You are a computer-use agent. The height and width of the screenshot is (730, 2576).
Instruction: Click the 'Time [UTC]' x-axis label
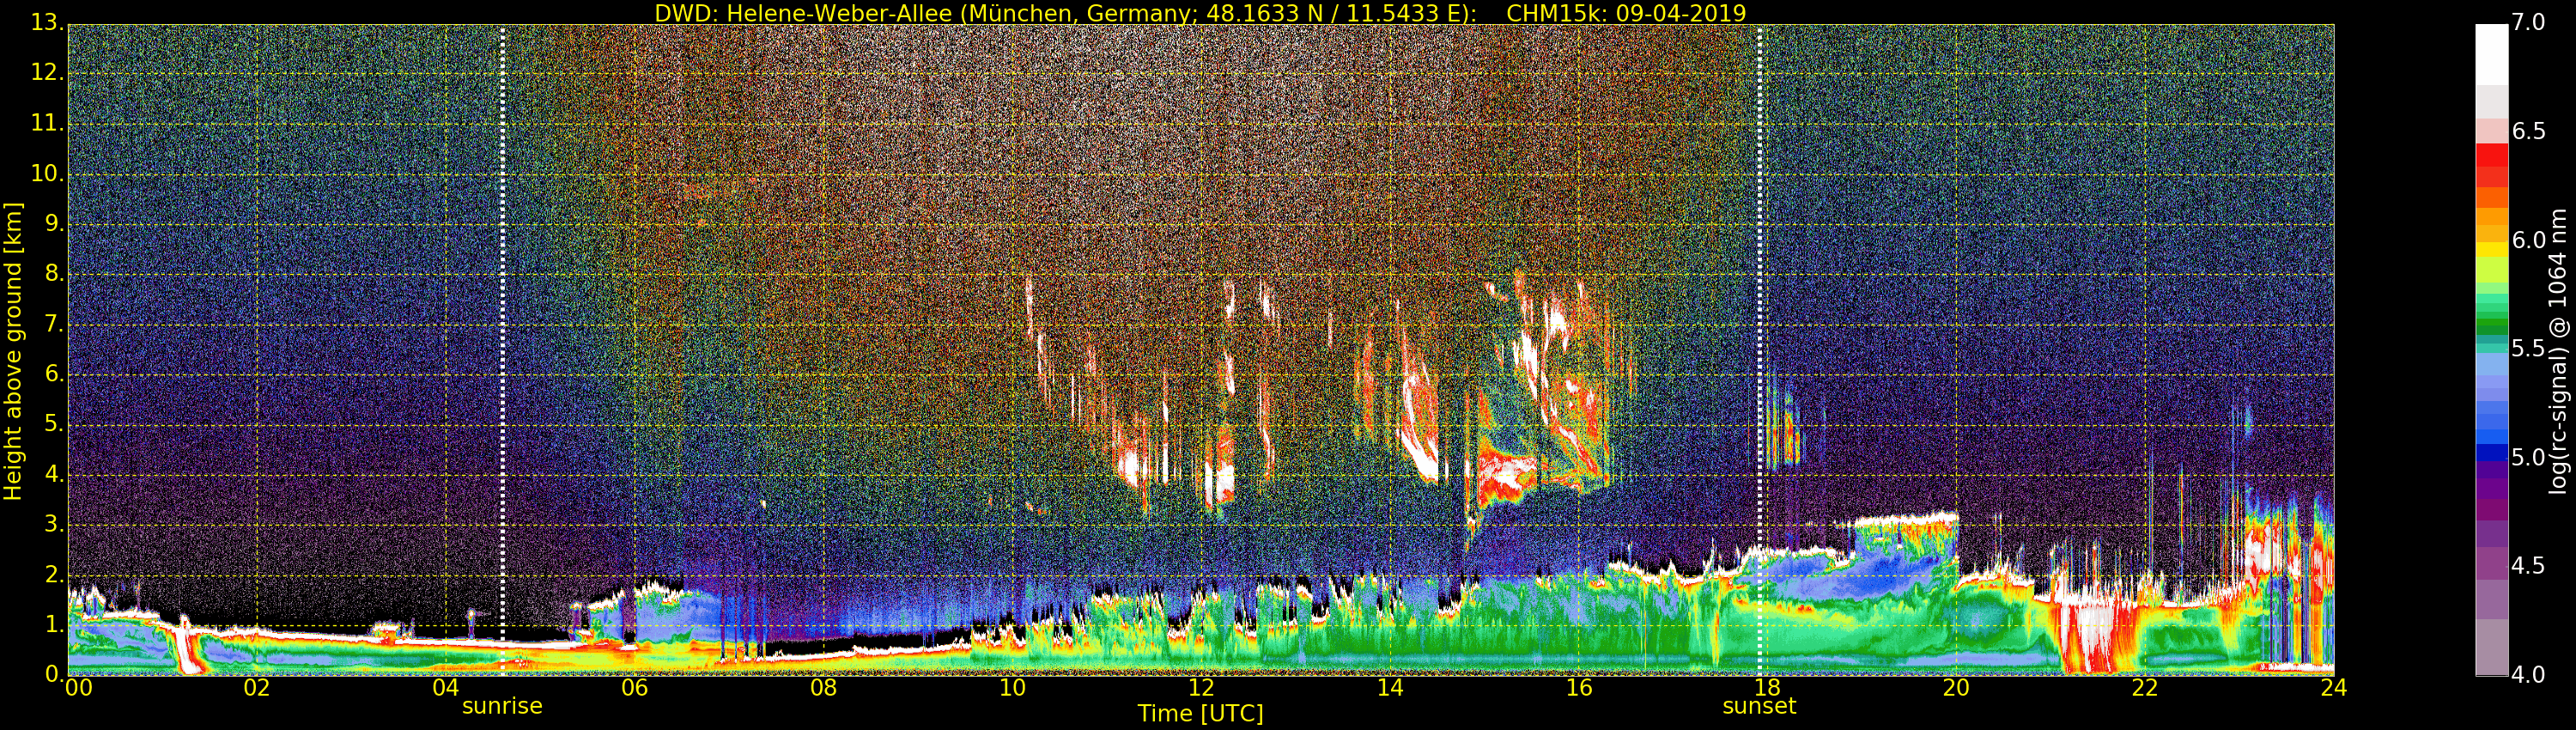pyautogui.click(x=1200, y=714)
